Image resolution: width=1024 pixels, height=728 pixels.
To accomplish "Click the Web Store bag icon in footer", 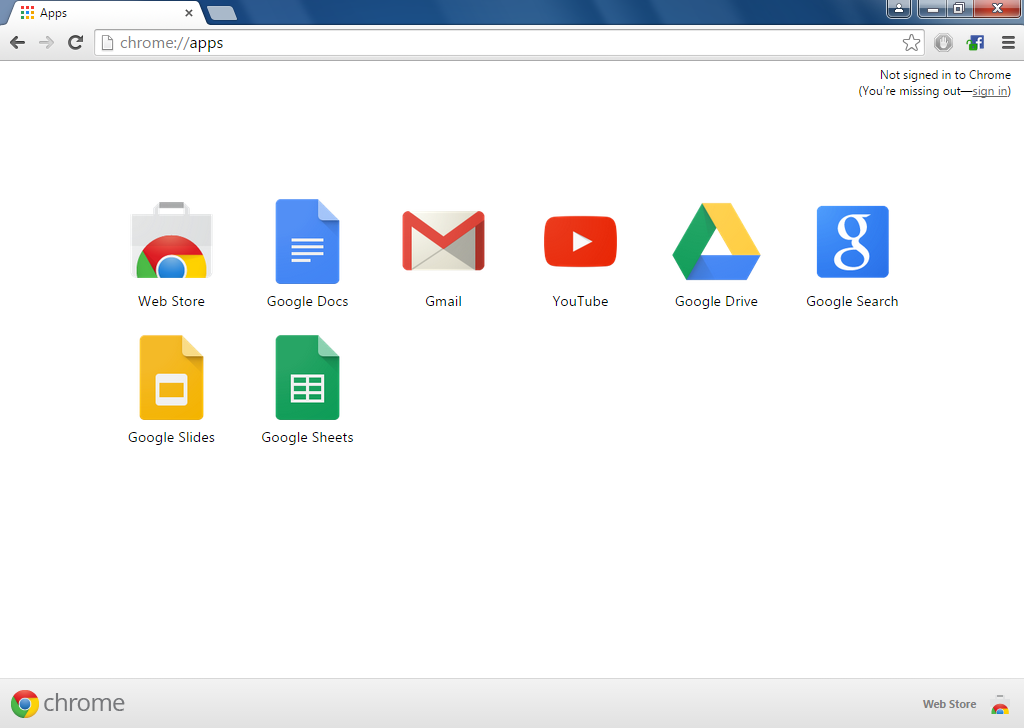I will [x=999, y=704].
